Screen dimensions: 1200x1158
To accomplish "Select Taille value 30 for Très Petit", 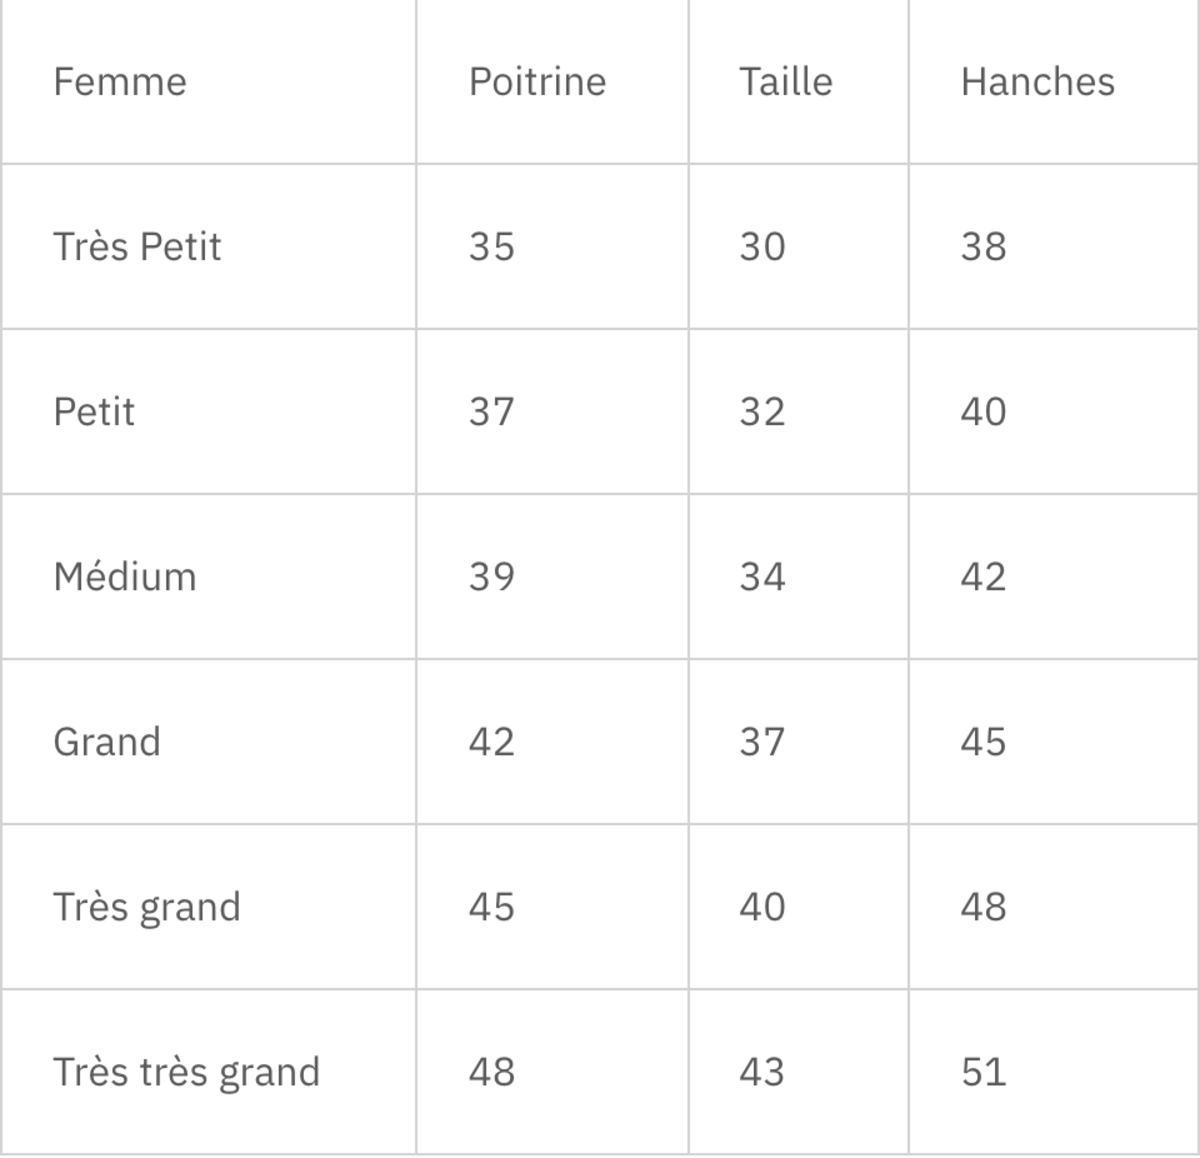I will (x=762, y=247).
